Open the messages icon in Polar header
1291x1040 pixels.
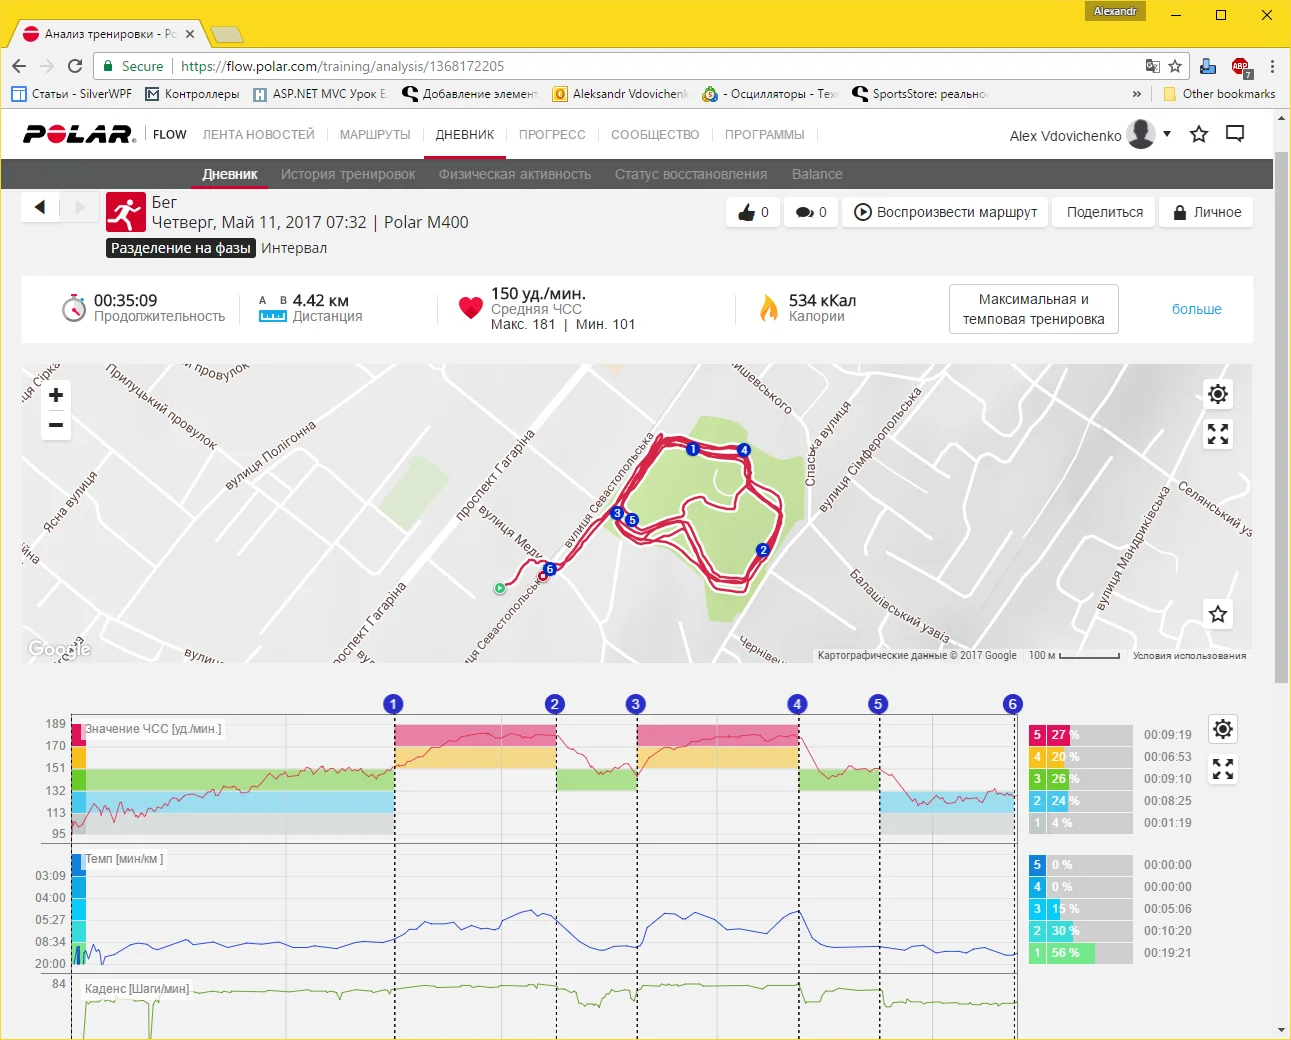coord(1235,134)
